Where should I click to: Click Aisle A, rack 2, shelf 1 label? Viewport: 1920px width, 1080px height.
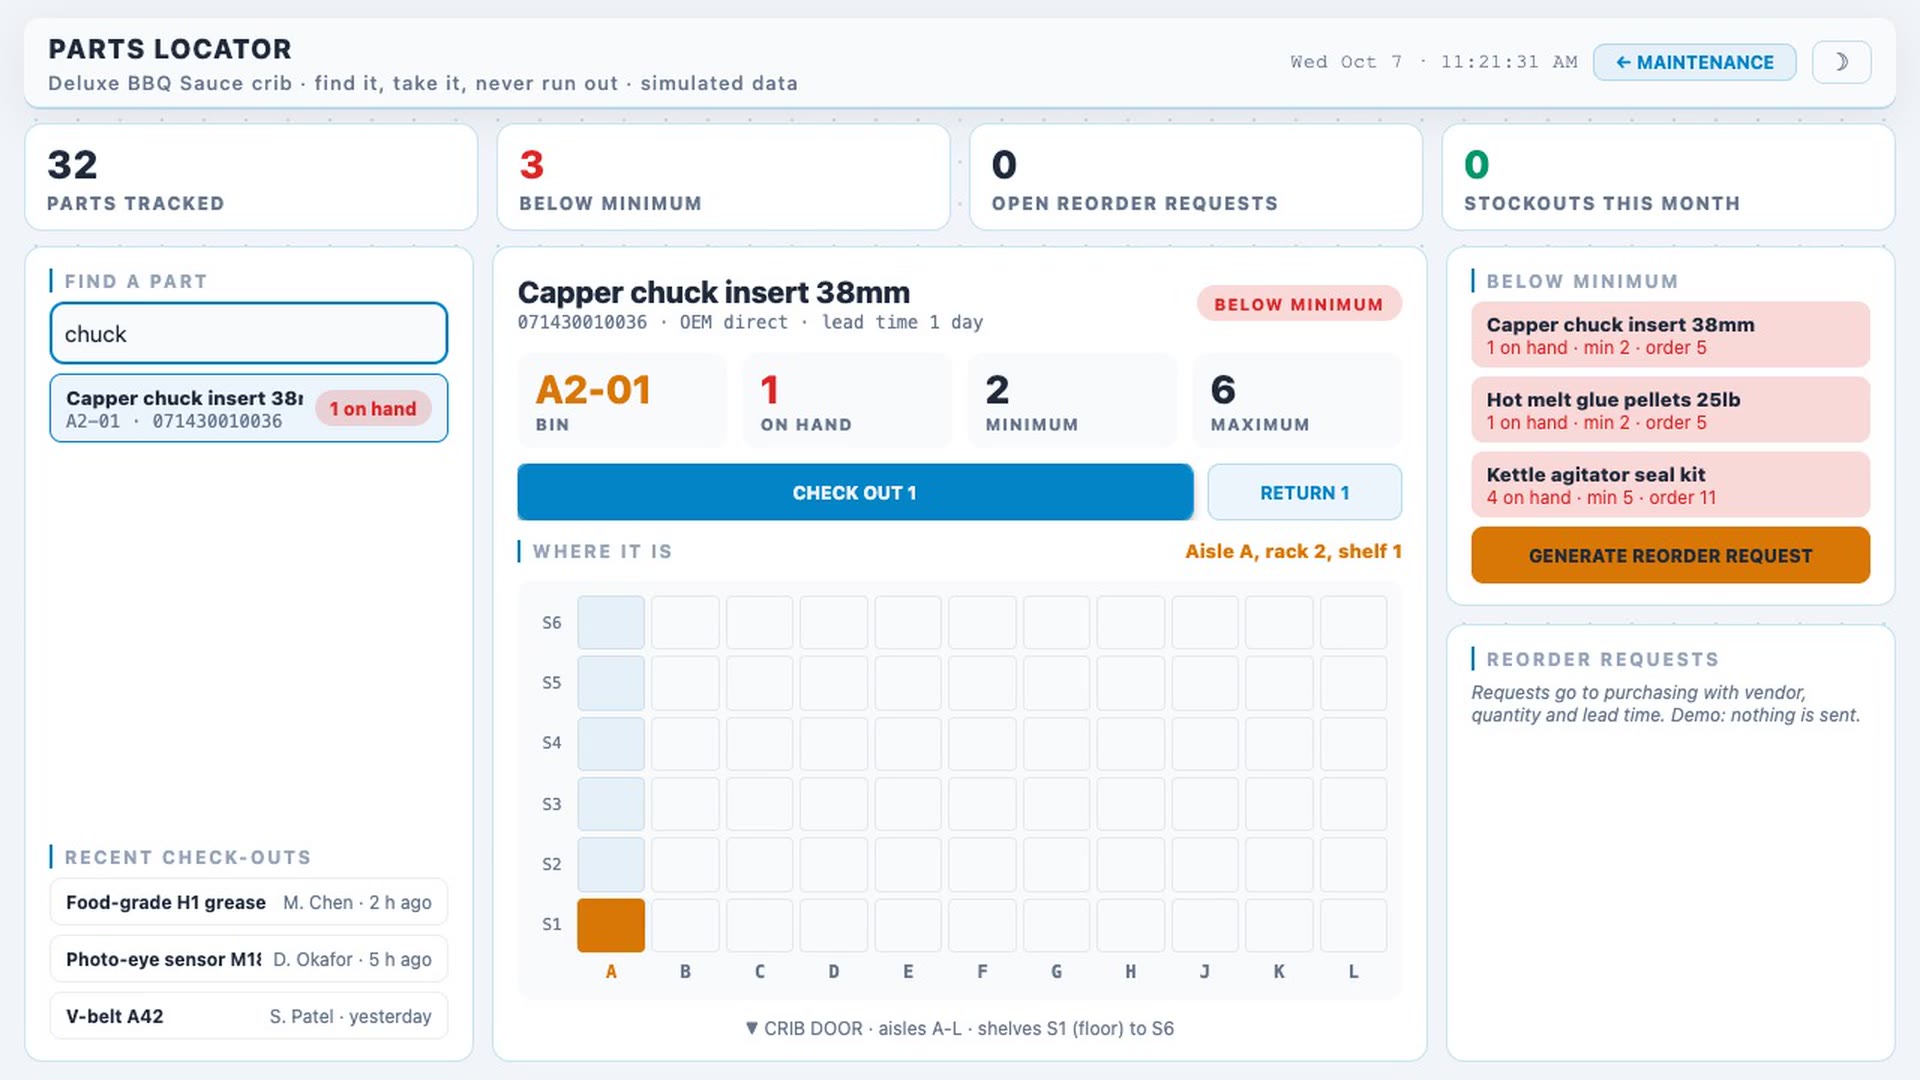coord(1293,551)
